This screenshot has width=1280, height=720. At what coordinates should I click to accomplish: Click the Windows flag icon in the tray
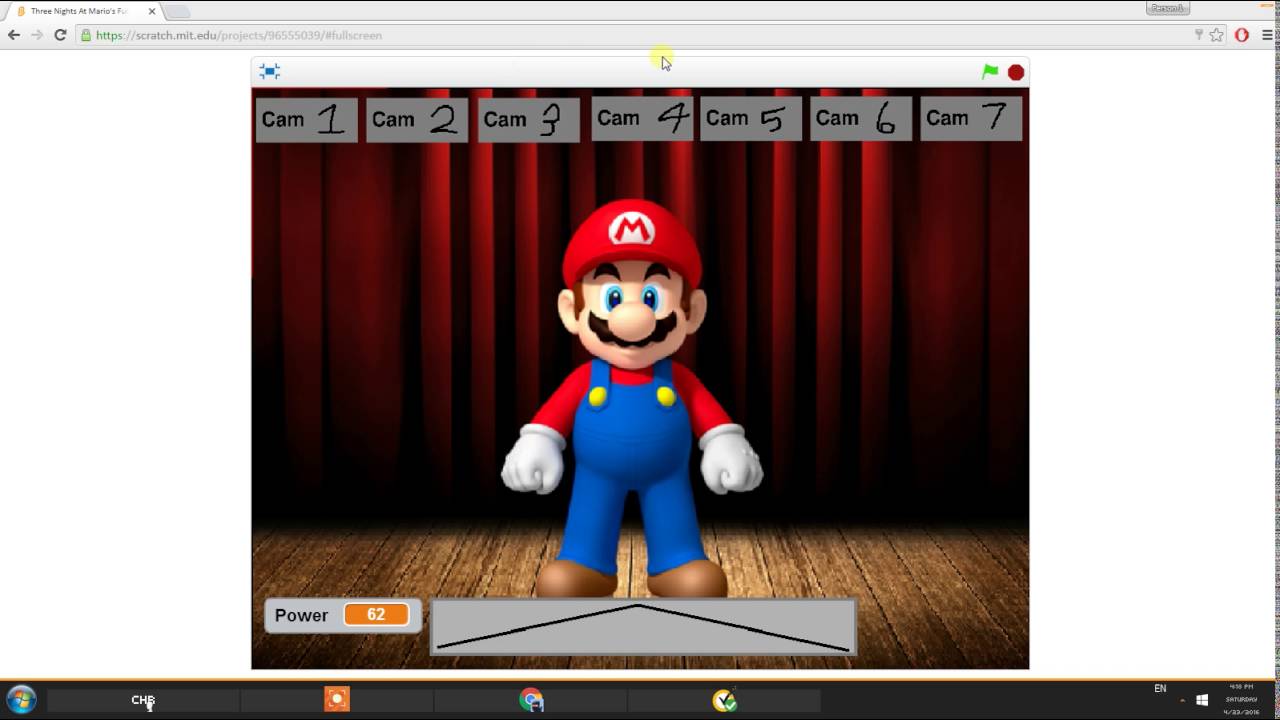coord(1202,700)
